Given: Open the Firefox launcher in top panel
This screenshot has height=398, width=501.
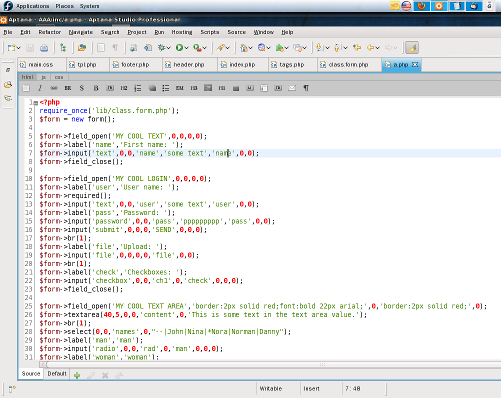Looking at the screenshot, I should [x=422, y=6].
